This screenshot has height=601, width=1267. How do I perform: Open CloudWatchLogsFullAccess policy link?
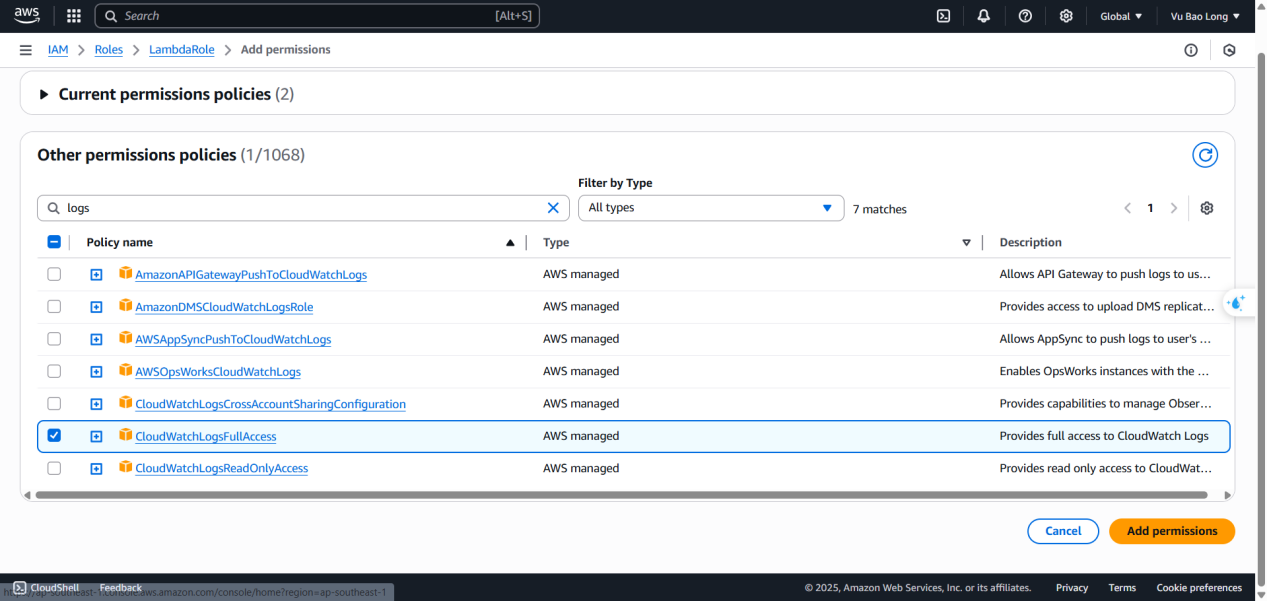[x=206, y=437]
